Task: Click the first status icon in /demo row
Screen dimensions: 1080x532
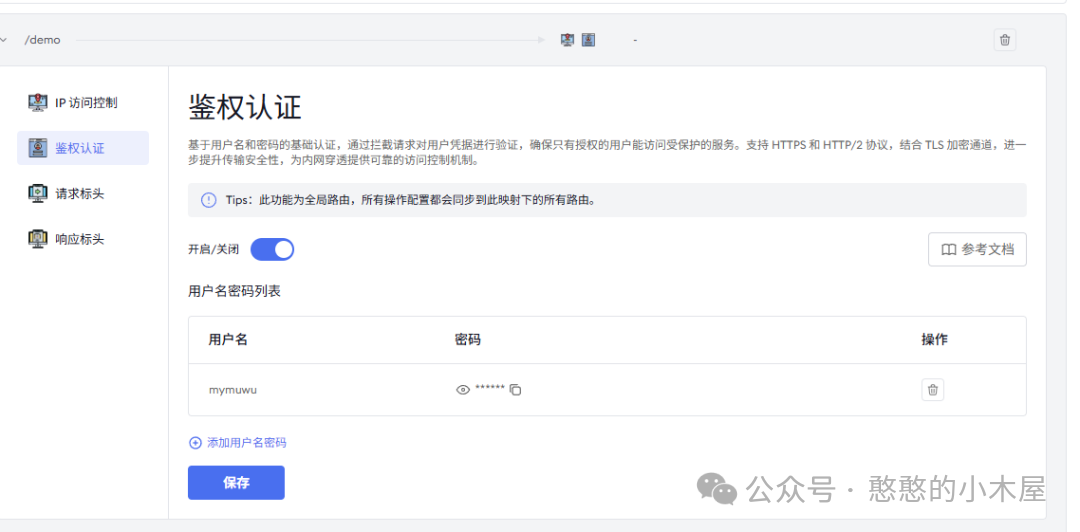Action: point(567,40)
